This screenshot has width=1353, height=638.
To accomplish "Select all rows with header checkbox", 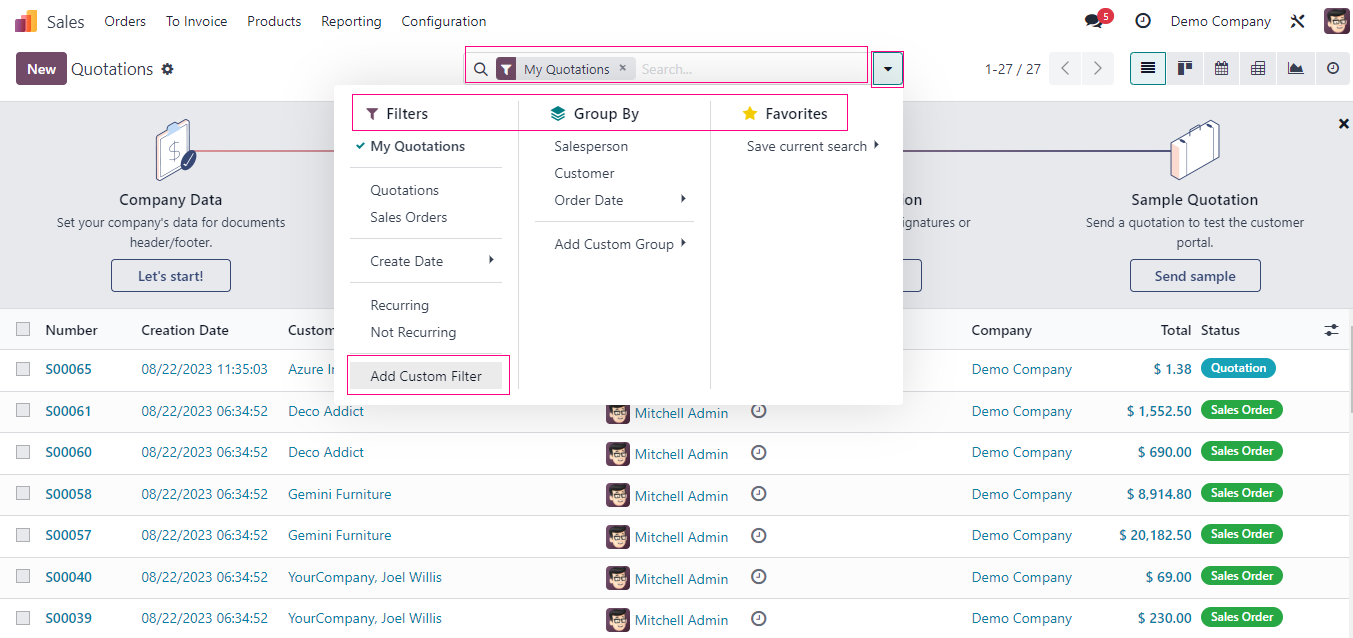I will [x=23, y=329].
